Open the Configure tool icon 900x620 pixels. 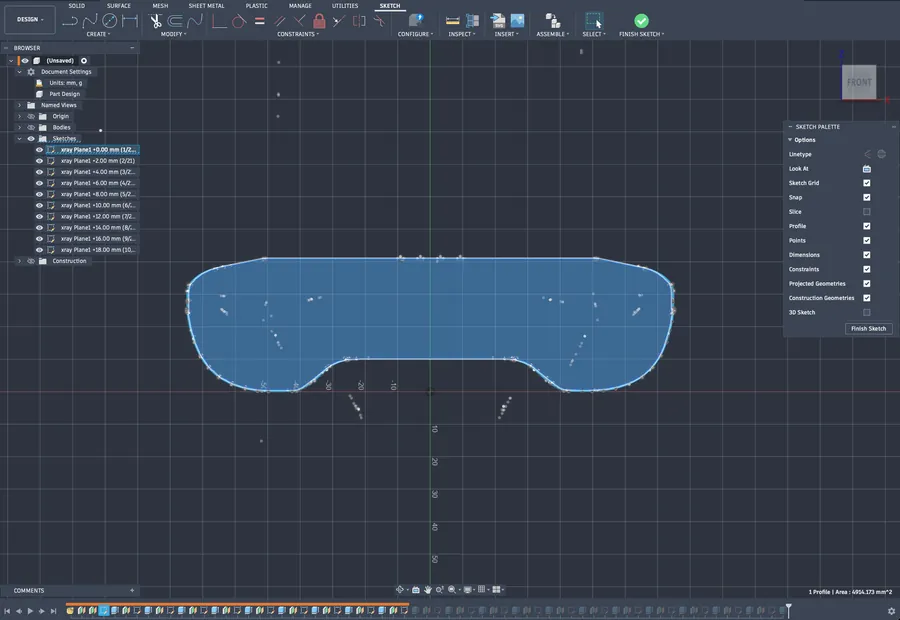(x=415, y=21)
